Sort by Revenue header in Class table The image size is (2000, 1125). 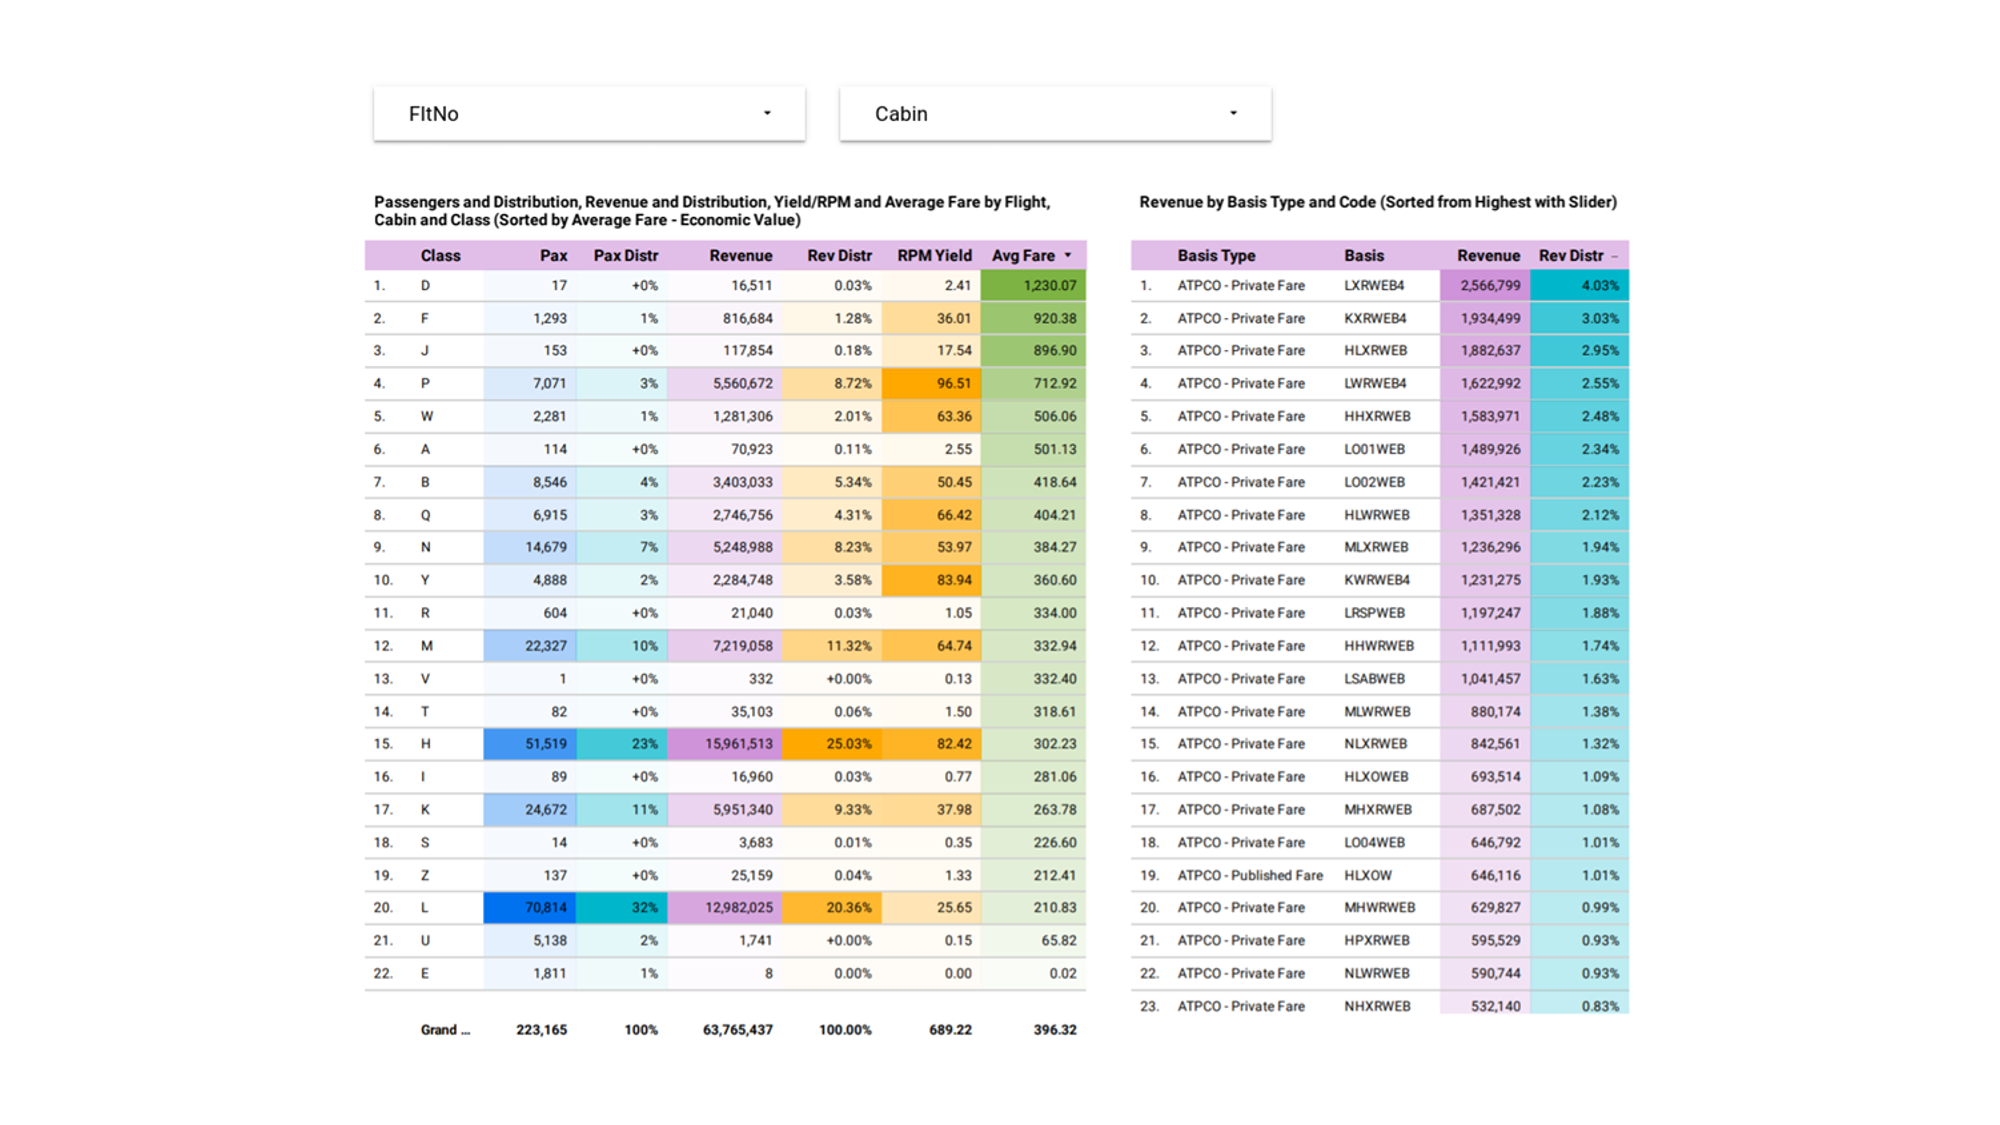[740, 256]
